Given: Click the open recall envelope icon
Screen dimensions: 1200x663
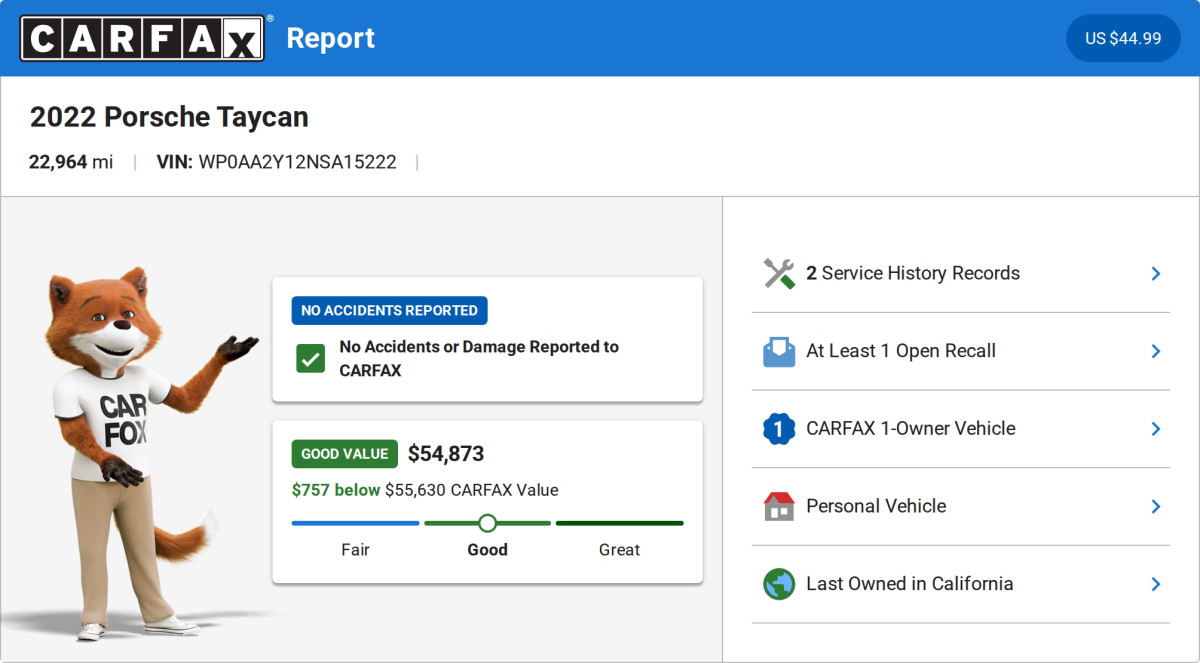Looking at the screenshot, I should click(779, 351).
